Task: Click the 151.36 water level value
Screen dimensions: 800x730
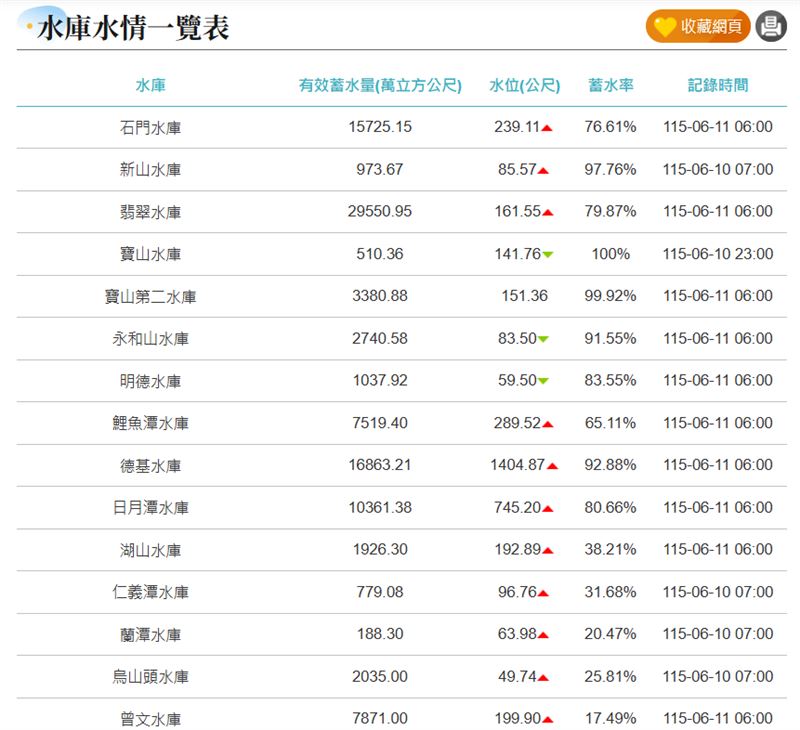Action: pyautogui.click(x=524, y=296)
